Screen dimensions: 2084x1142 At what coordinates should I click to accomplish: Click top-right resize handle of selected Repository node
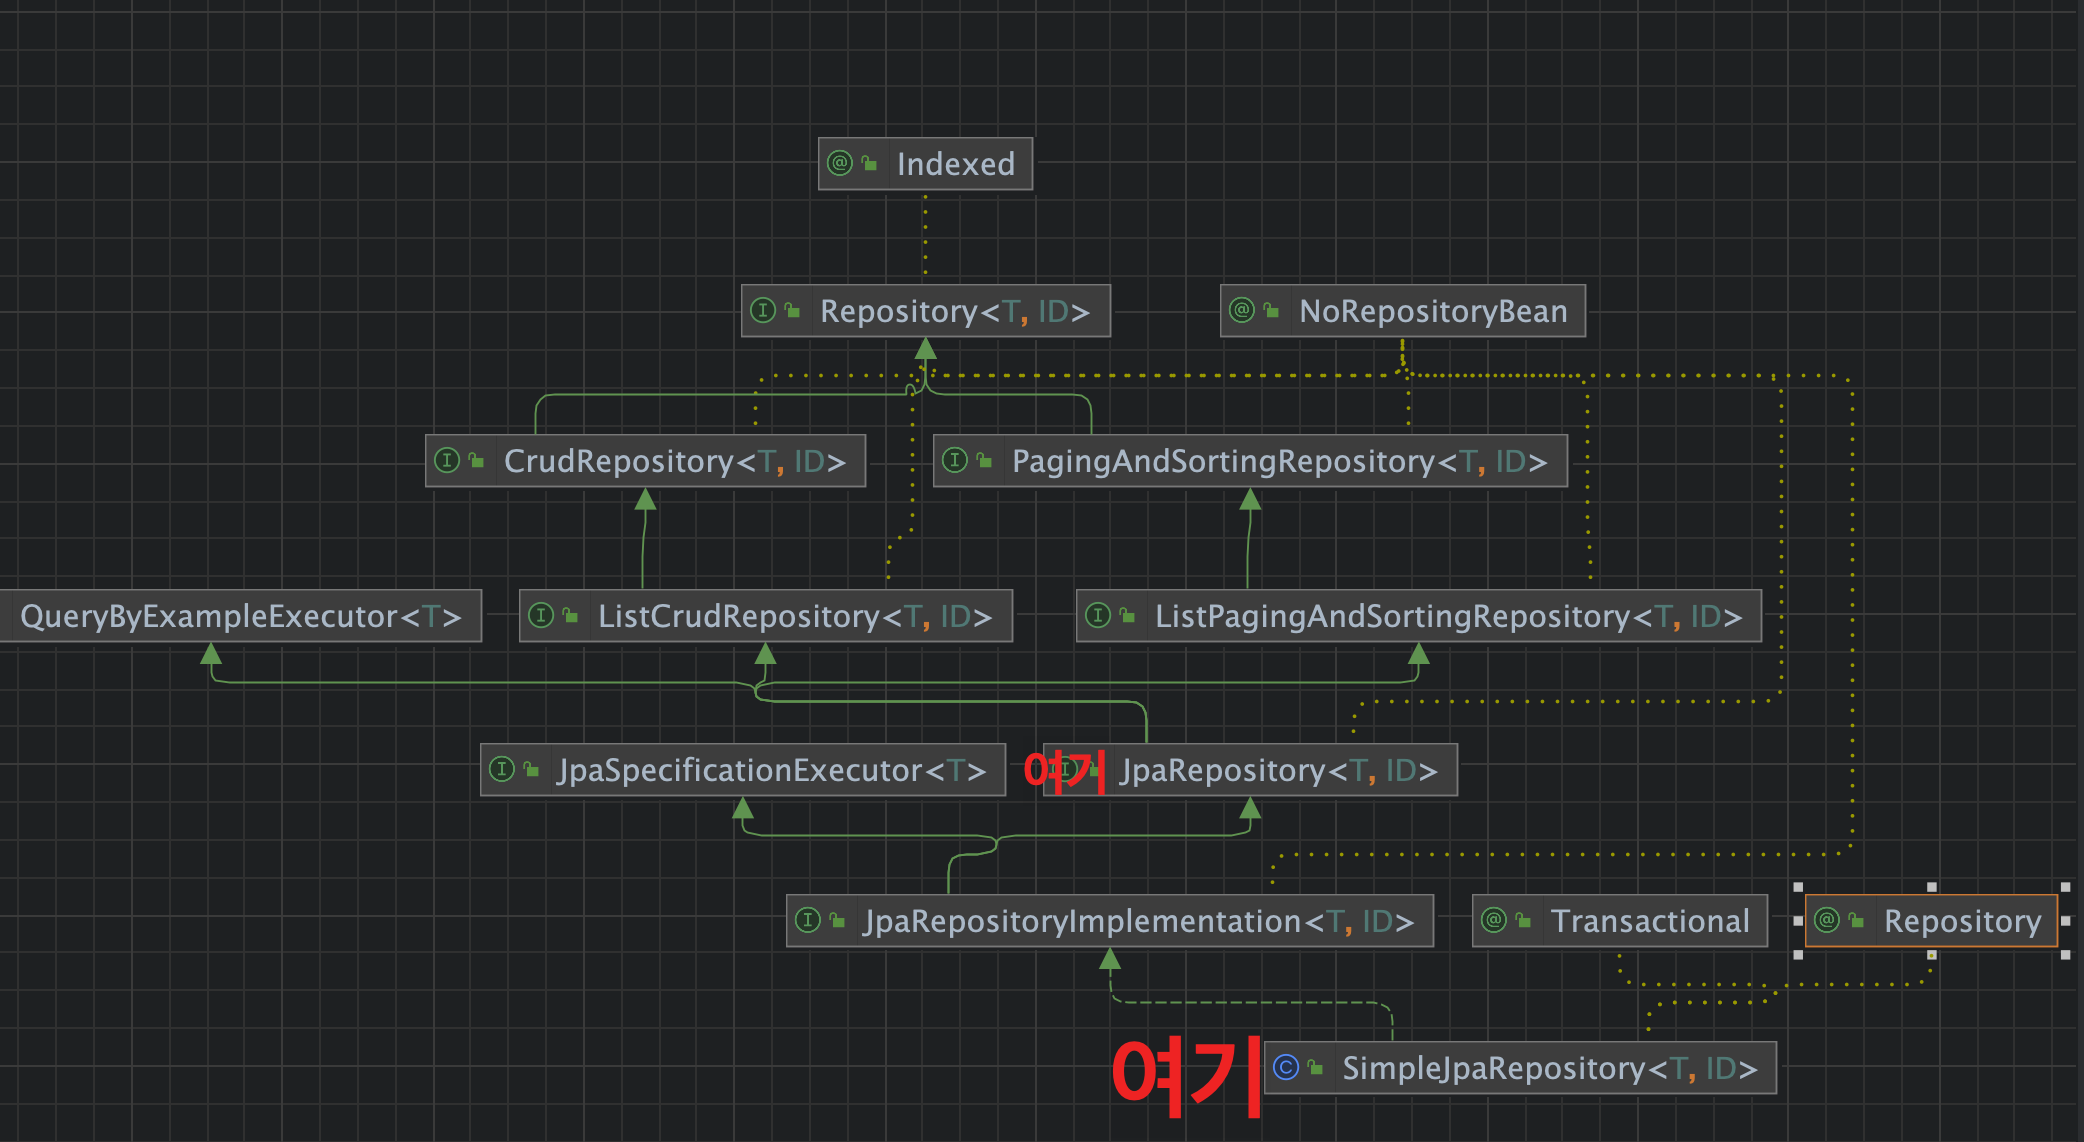[2065, 887]
